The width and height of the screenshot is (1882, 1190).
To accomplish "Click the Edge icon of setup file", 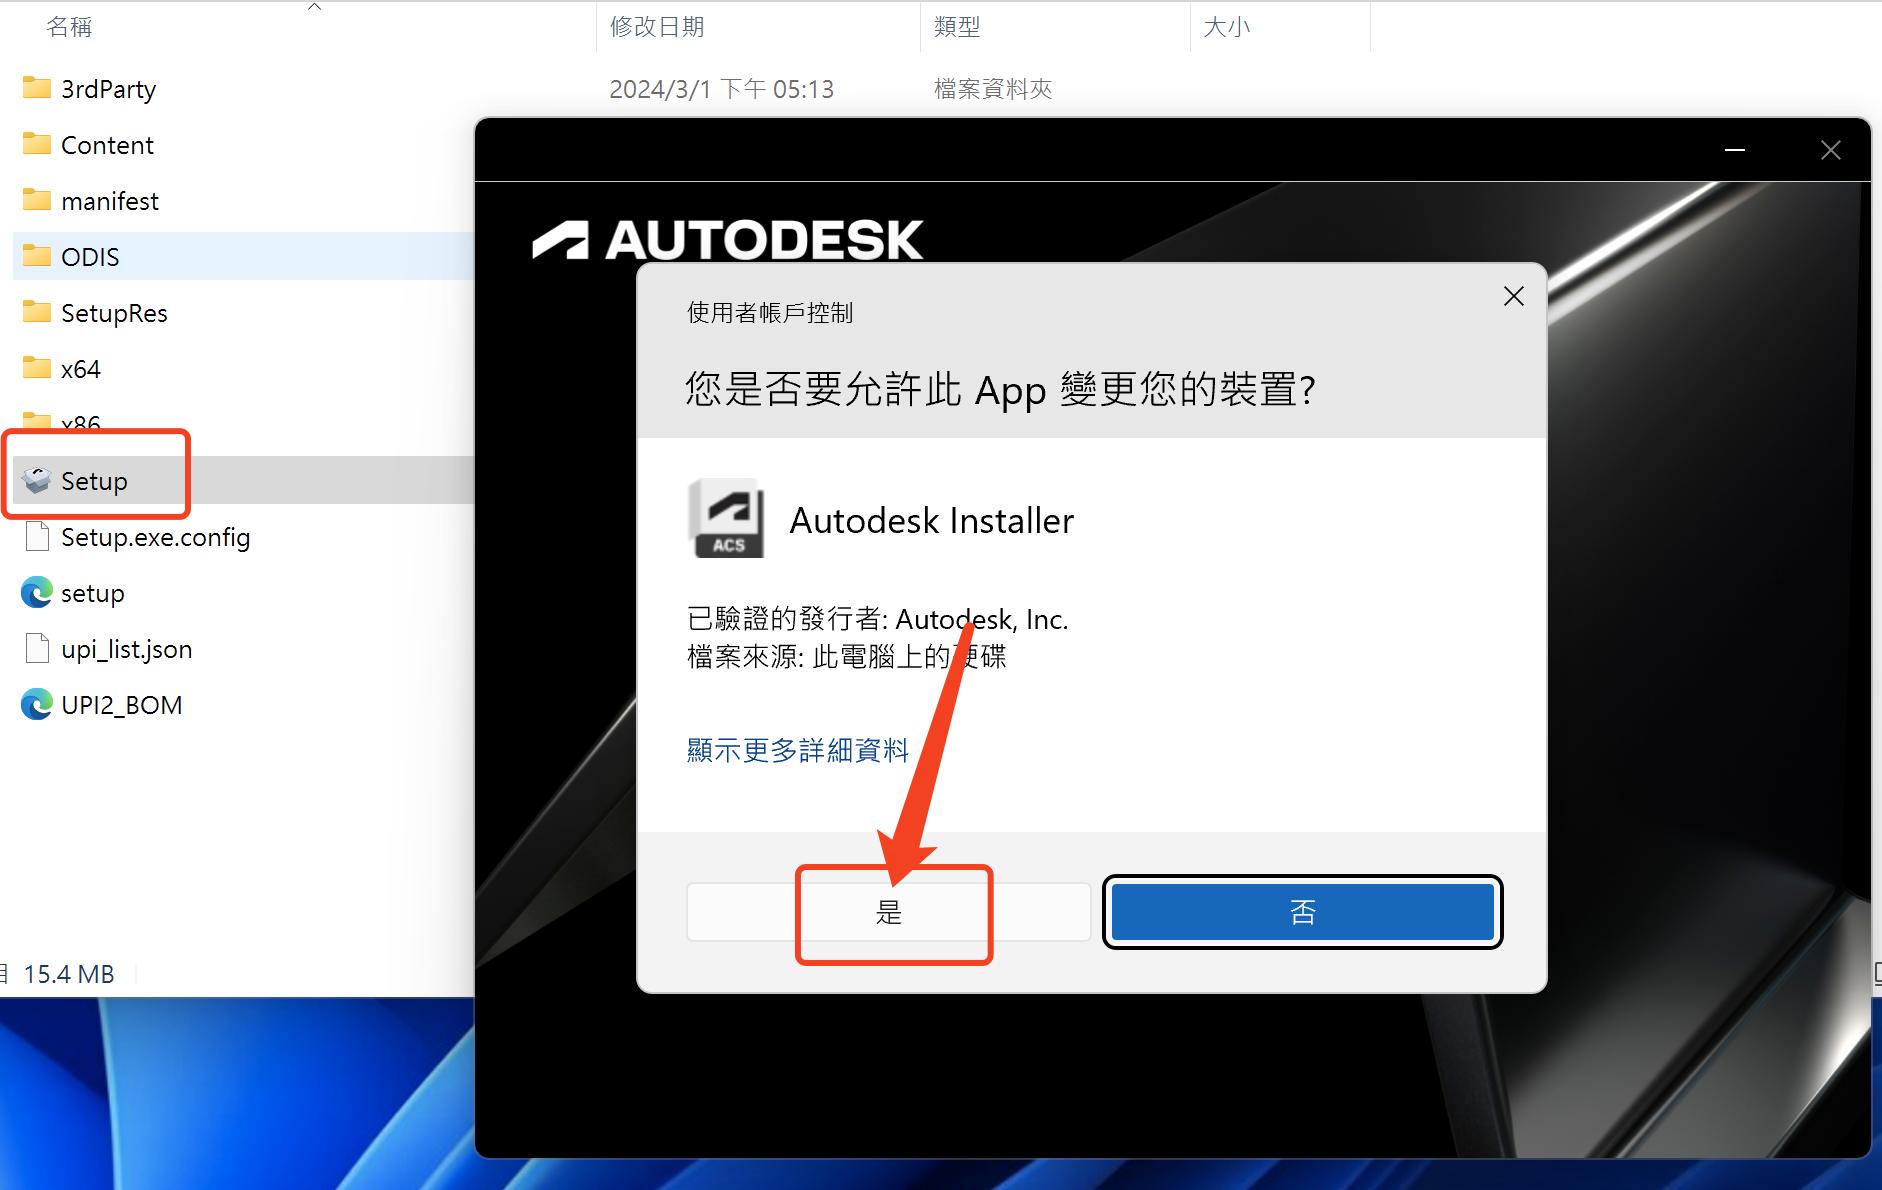I will (37, 593).
